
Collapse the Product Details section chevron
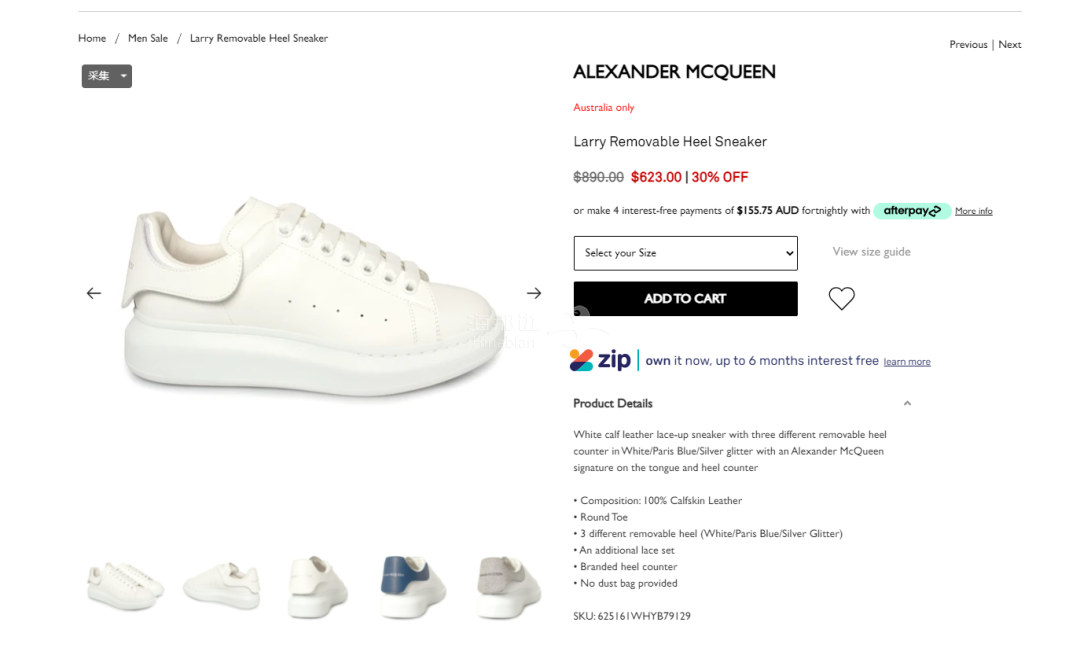(x=907, y=404)
